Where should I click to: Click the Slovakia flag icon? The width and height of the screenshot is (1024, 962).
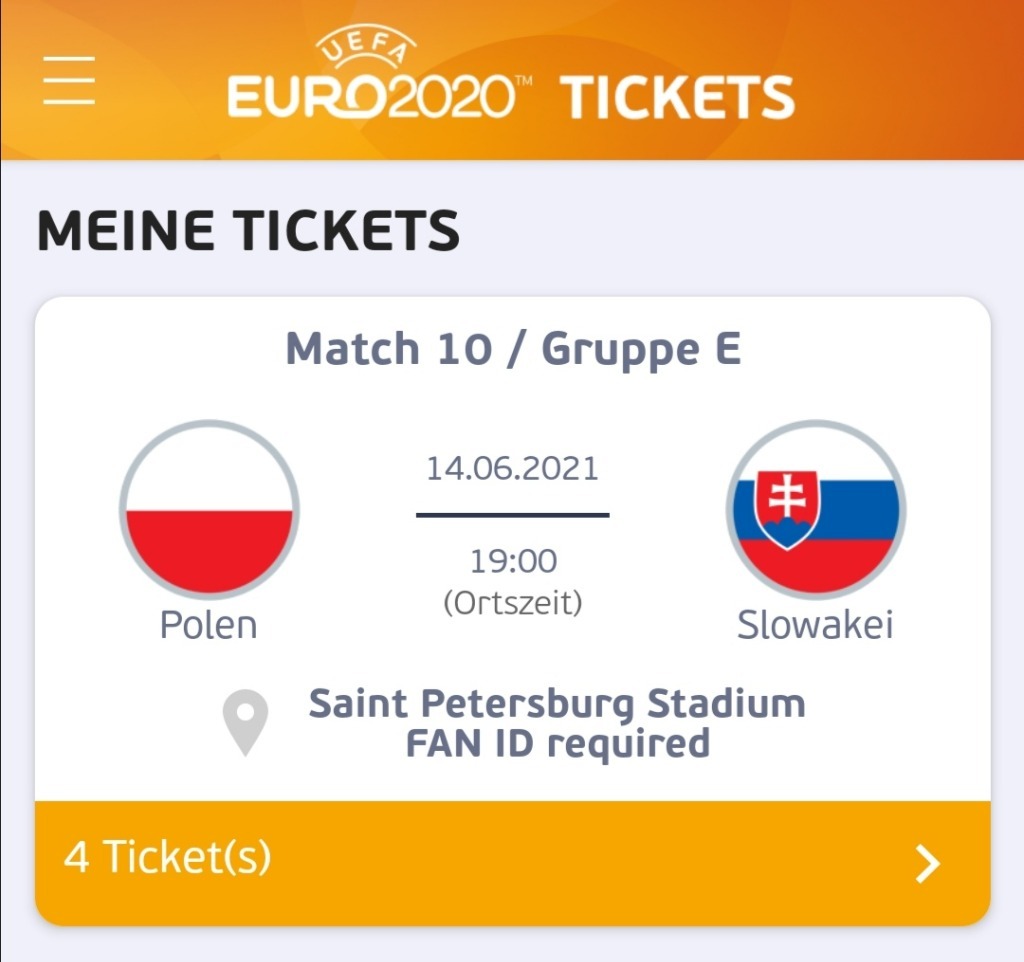[x=815, y=509]
